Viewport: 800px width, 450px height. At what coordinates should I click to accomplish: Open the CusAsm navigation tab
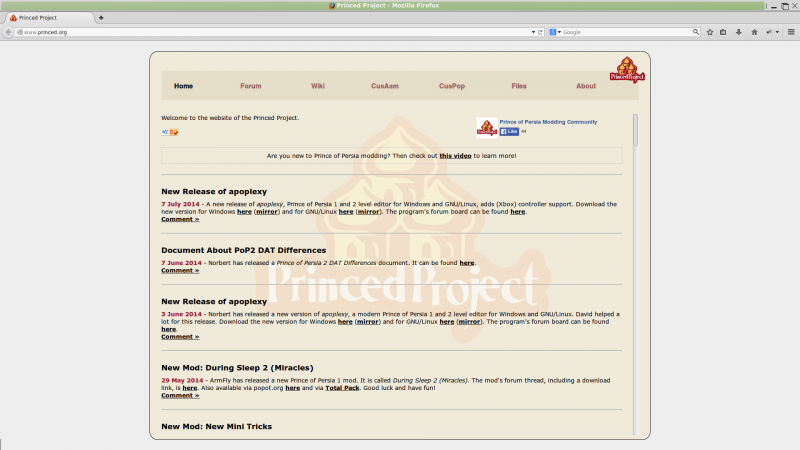385,86
